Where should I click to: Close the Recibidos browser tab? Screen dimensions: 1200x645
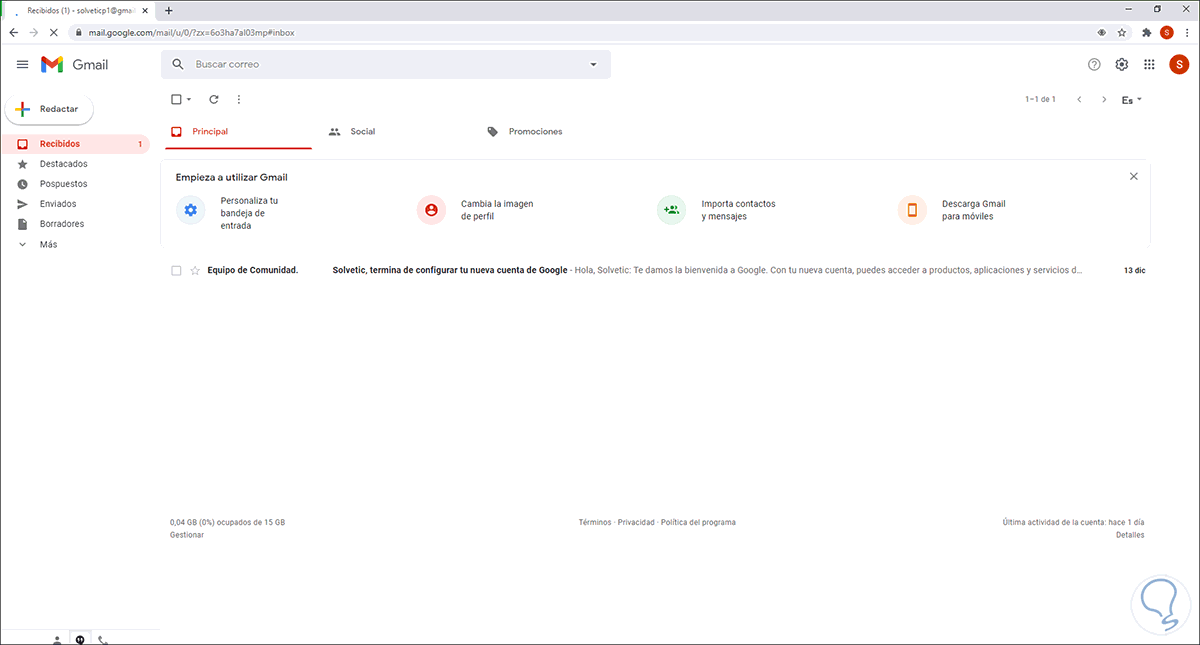[x=146, y=10]
